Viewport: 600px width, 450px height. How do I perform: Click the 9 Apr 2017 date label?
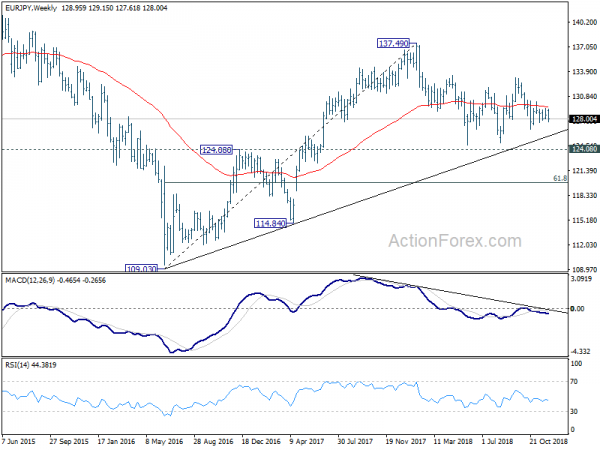pyautogui.click(x=307, y=441)
